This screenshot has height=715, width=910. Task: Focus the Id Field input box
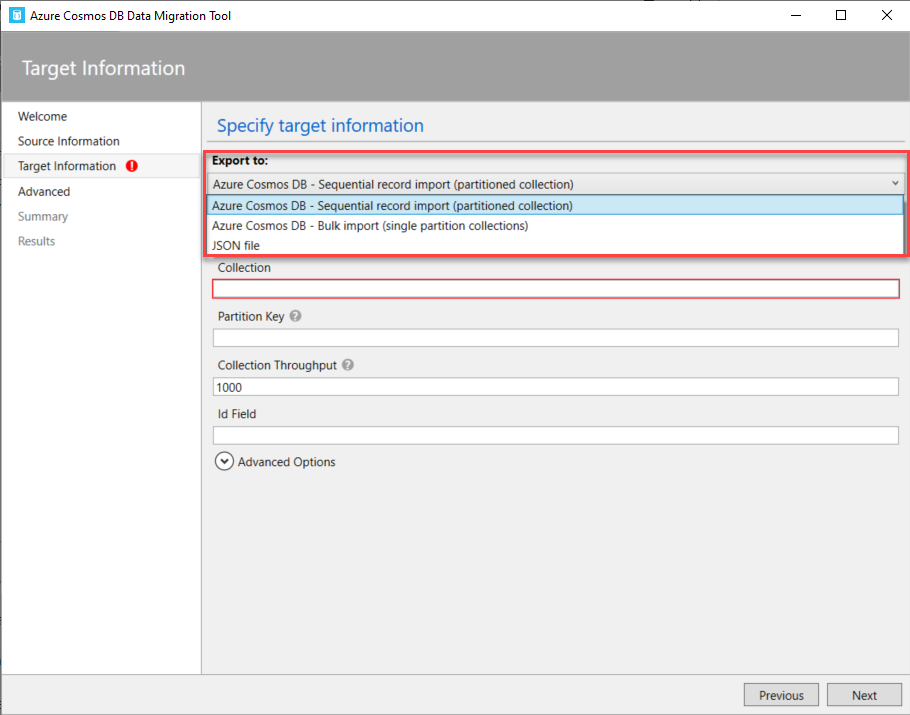[555, 436]
